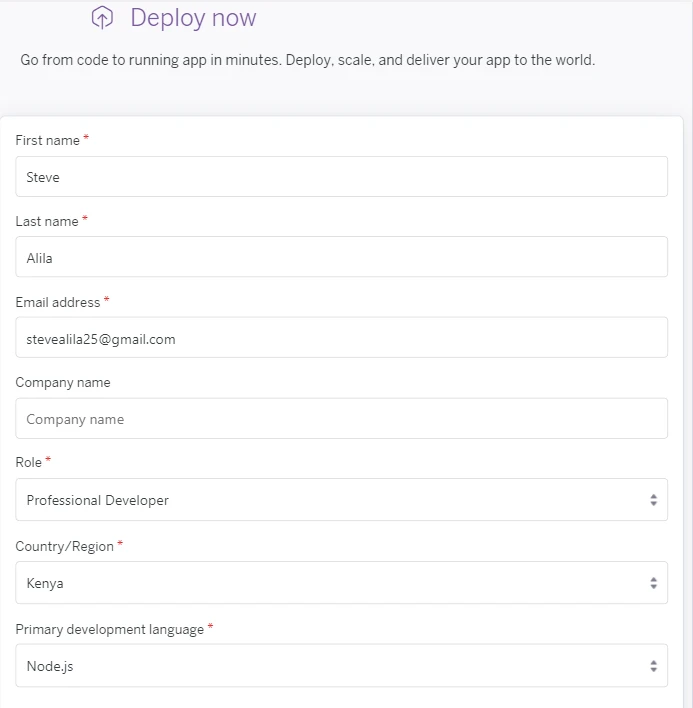This screenshot has width=693, height=708.
Task: Click the empty Company name field
Action: click(x=341, y=419)
